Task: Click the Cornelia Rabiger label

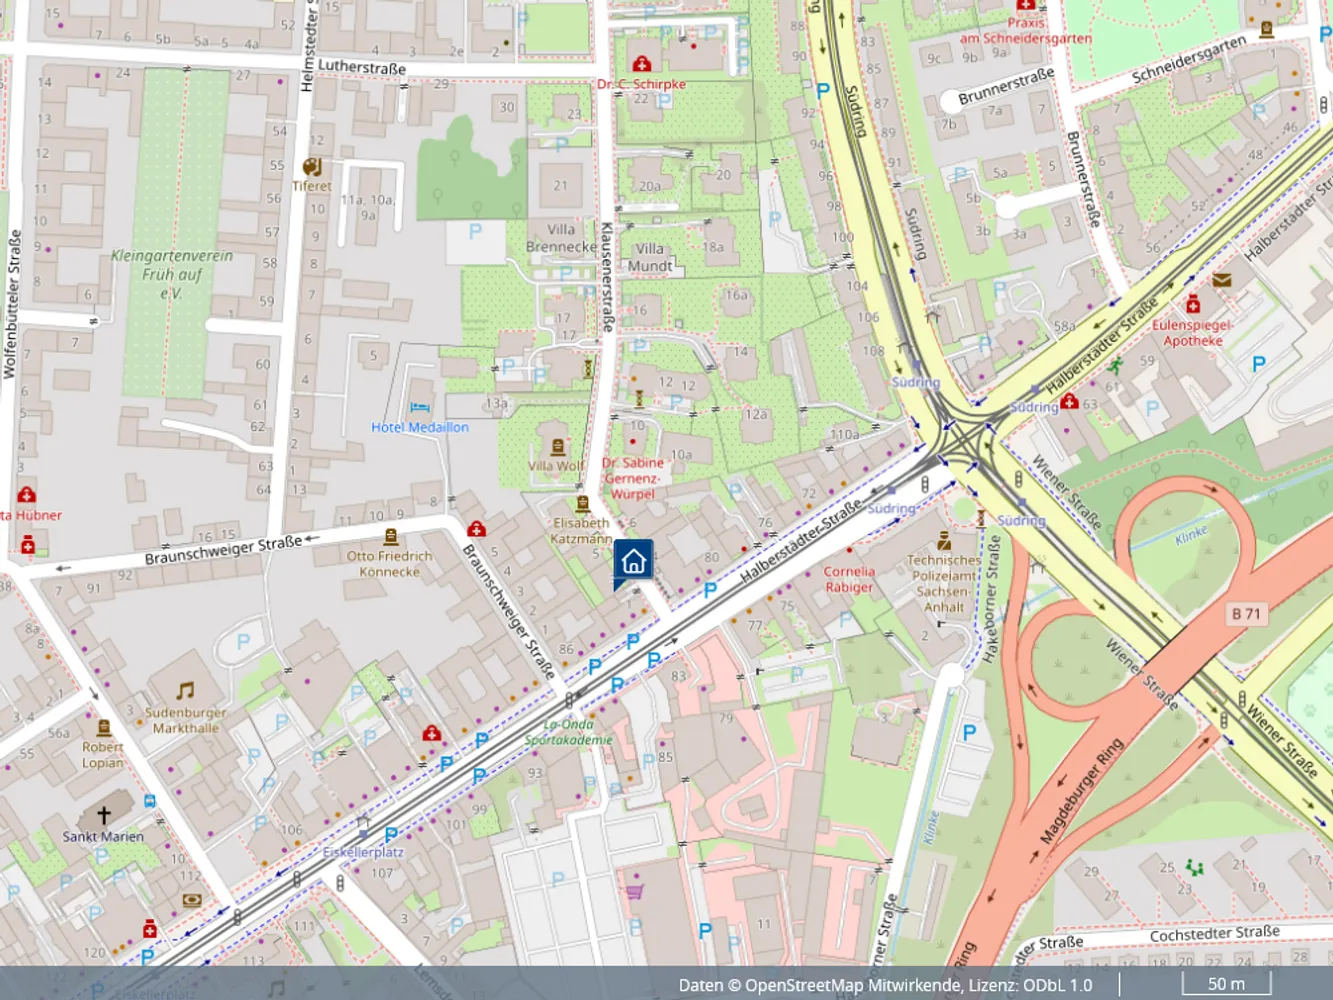Action: [x=849, y=579]
